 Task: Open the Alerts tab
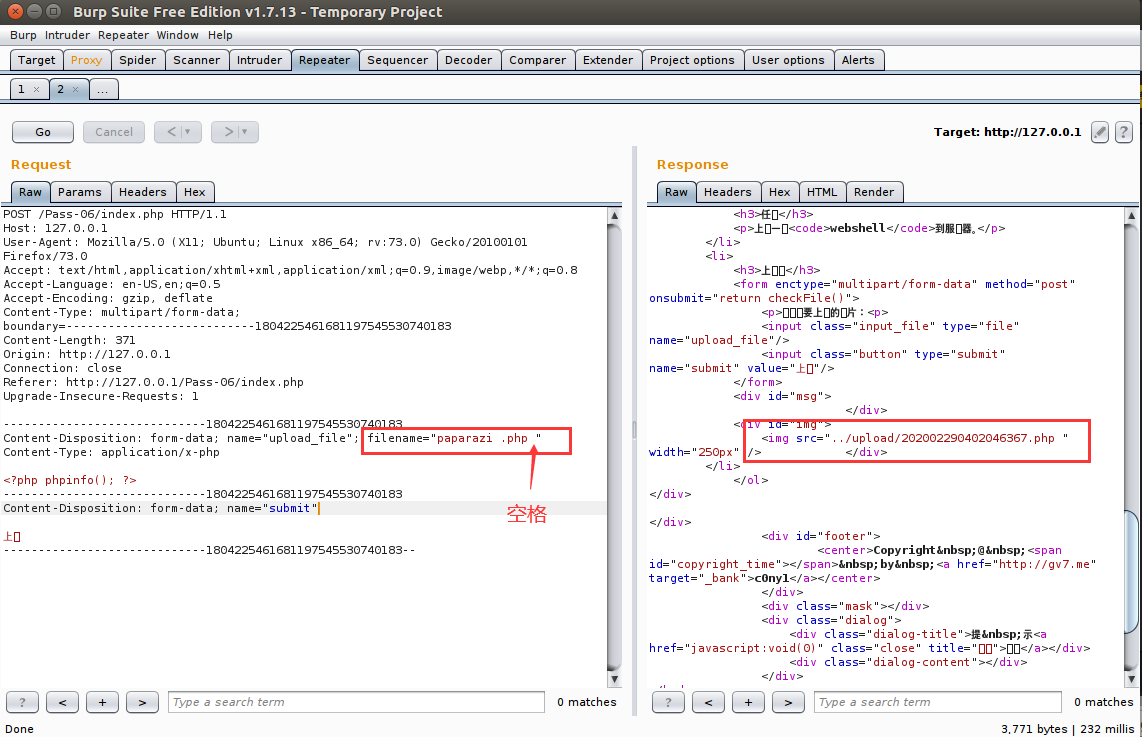tap(858, 60)
